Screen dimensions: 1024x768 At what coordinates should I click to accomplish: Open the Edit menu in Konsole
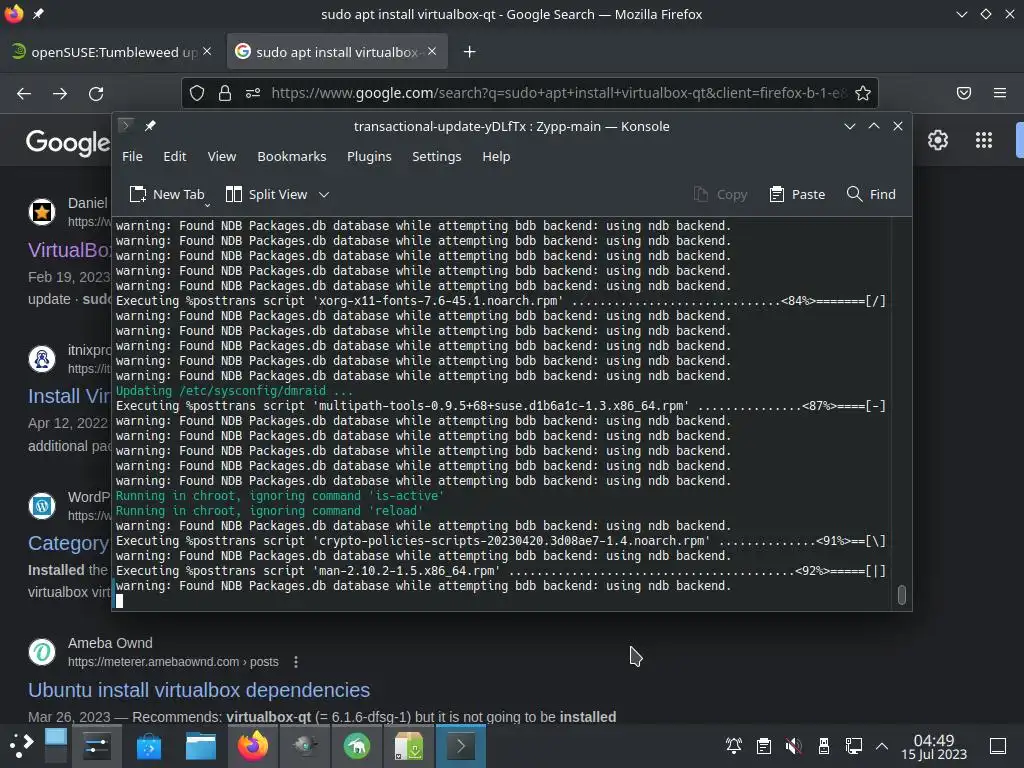174,156
